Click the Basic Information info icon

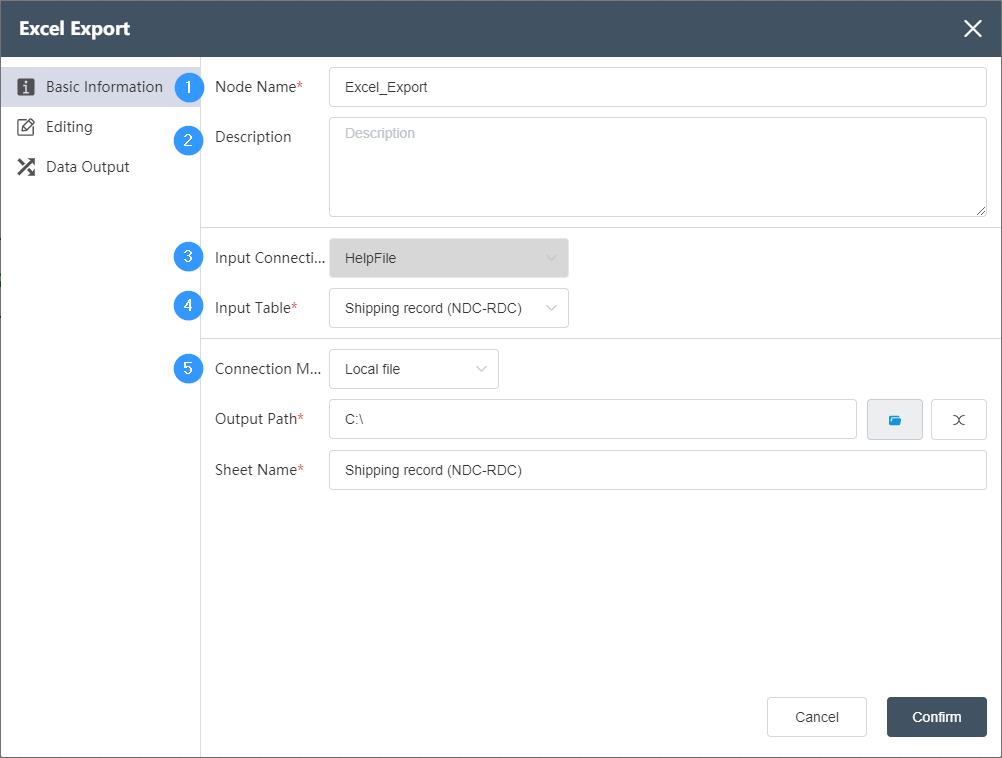[26, 87]
